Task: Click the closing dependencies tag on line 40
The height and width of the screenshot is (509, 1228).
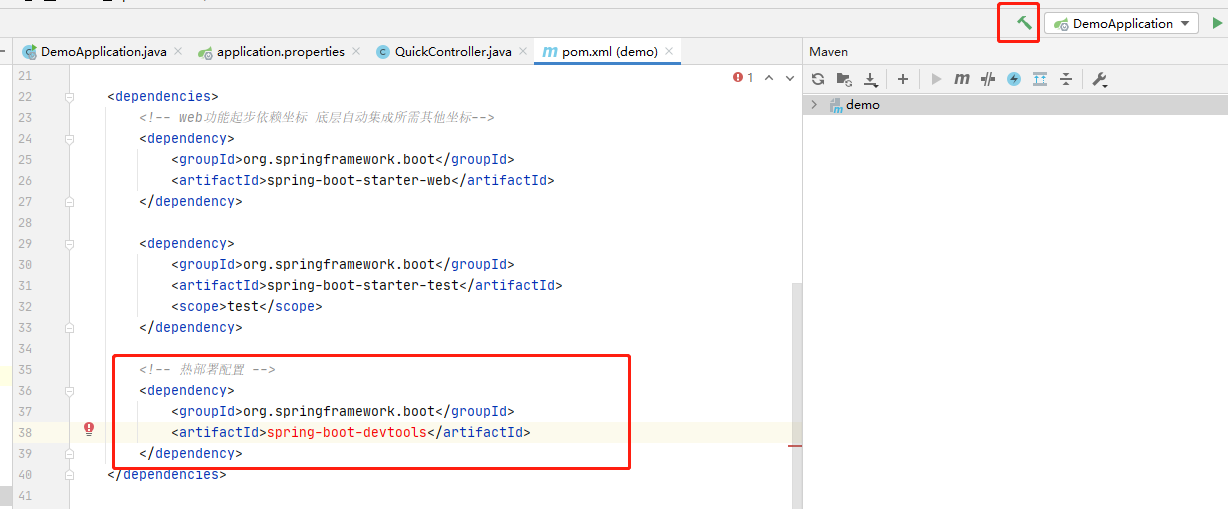Action: point(167,474)
